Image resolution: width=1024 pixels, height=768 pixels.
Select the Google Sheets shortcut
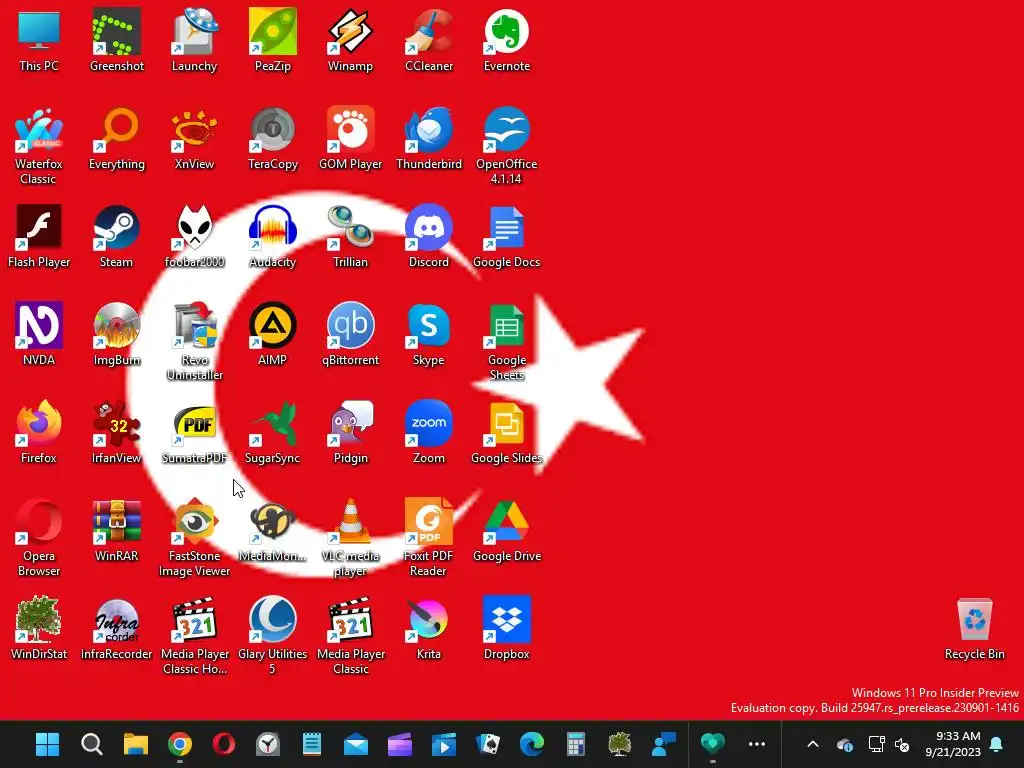(507, 342)
